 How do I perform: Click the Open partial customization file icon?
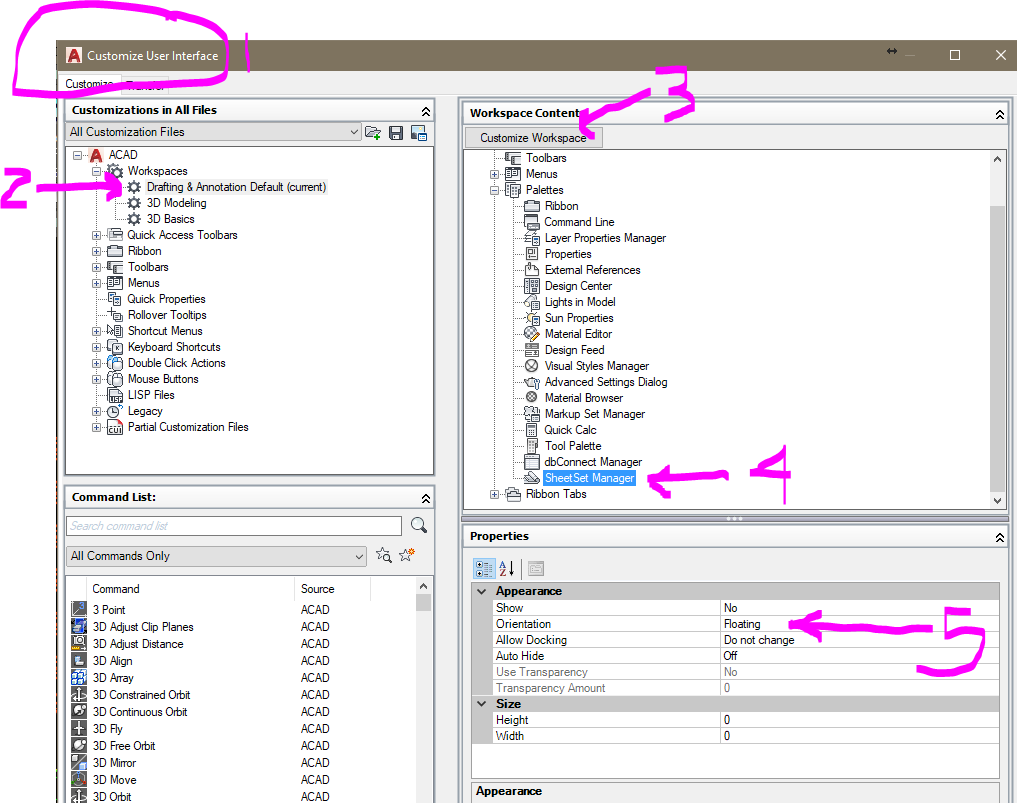[x=373, y=133]
